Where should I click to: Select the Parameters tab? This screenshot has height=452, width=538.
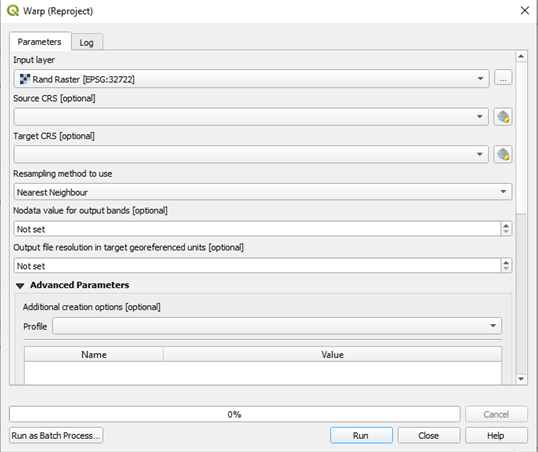pos(40,42)
